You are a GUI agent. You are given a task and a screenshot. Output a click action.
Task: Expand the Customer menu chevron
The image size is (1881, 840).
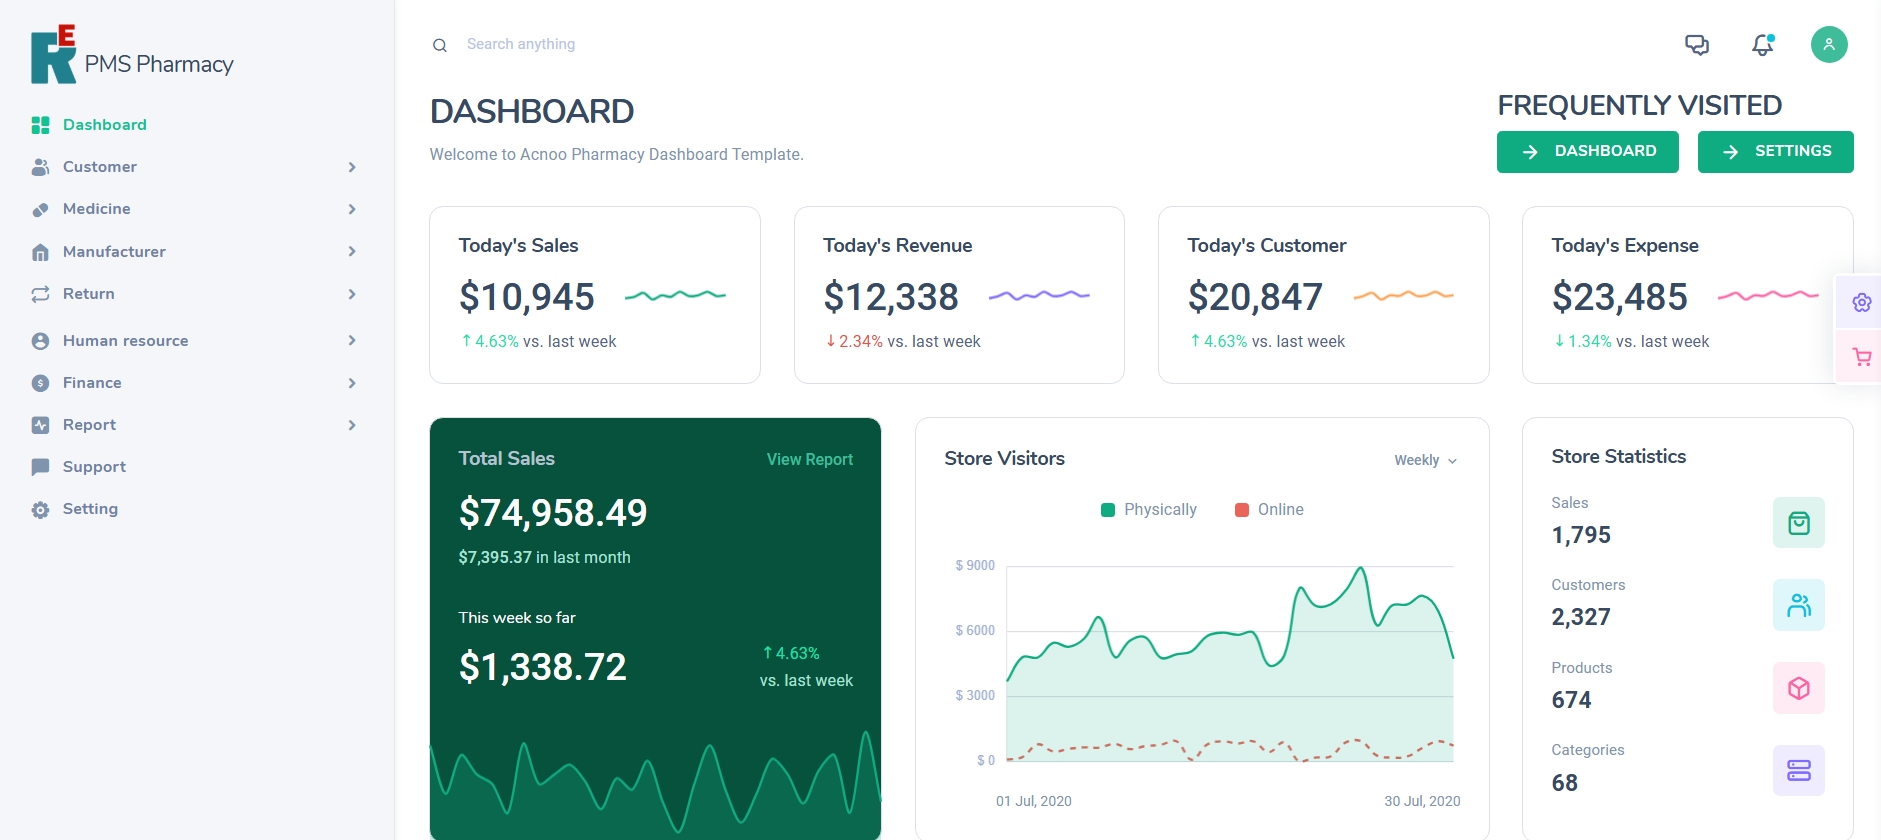(352, 167)
